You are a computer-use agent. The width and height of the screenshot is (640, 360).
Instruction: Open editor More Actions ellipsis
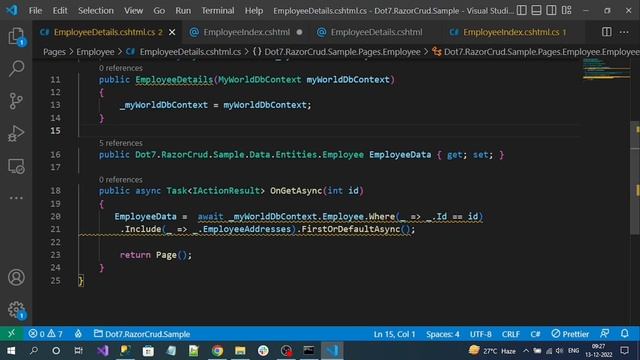click(x=624, y=32)
